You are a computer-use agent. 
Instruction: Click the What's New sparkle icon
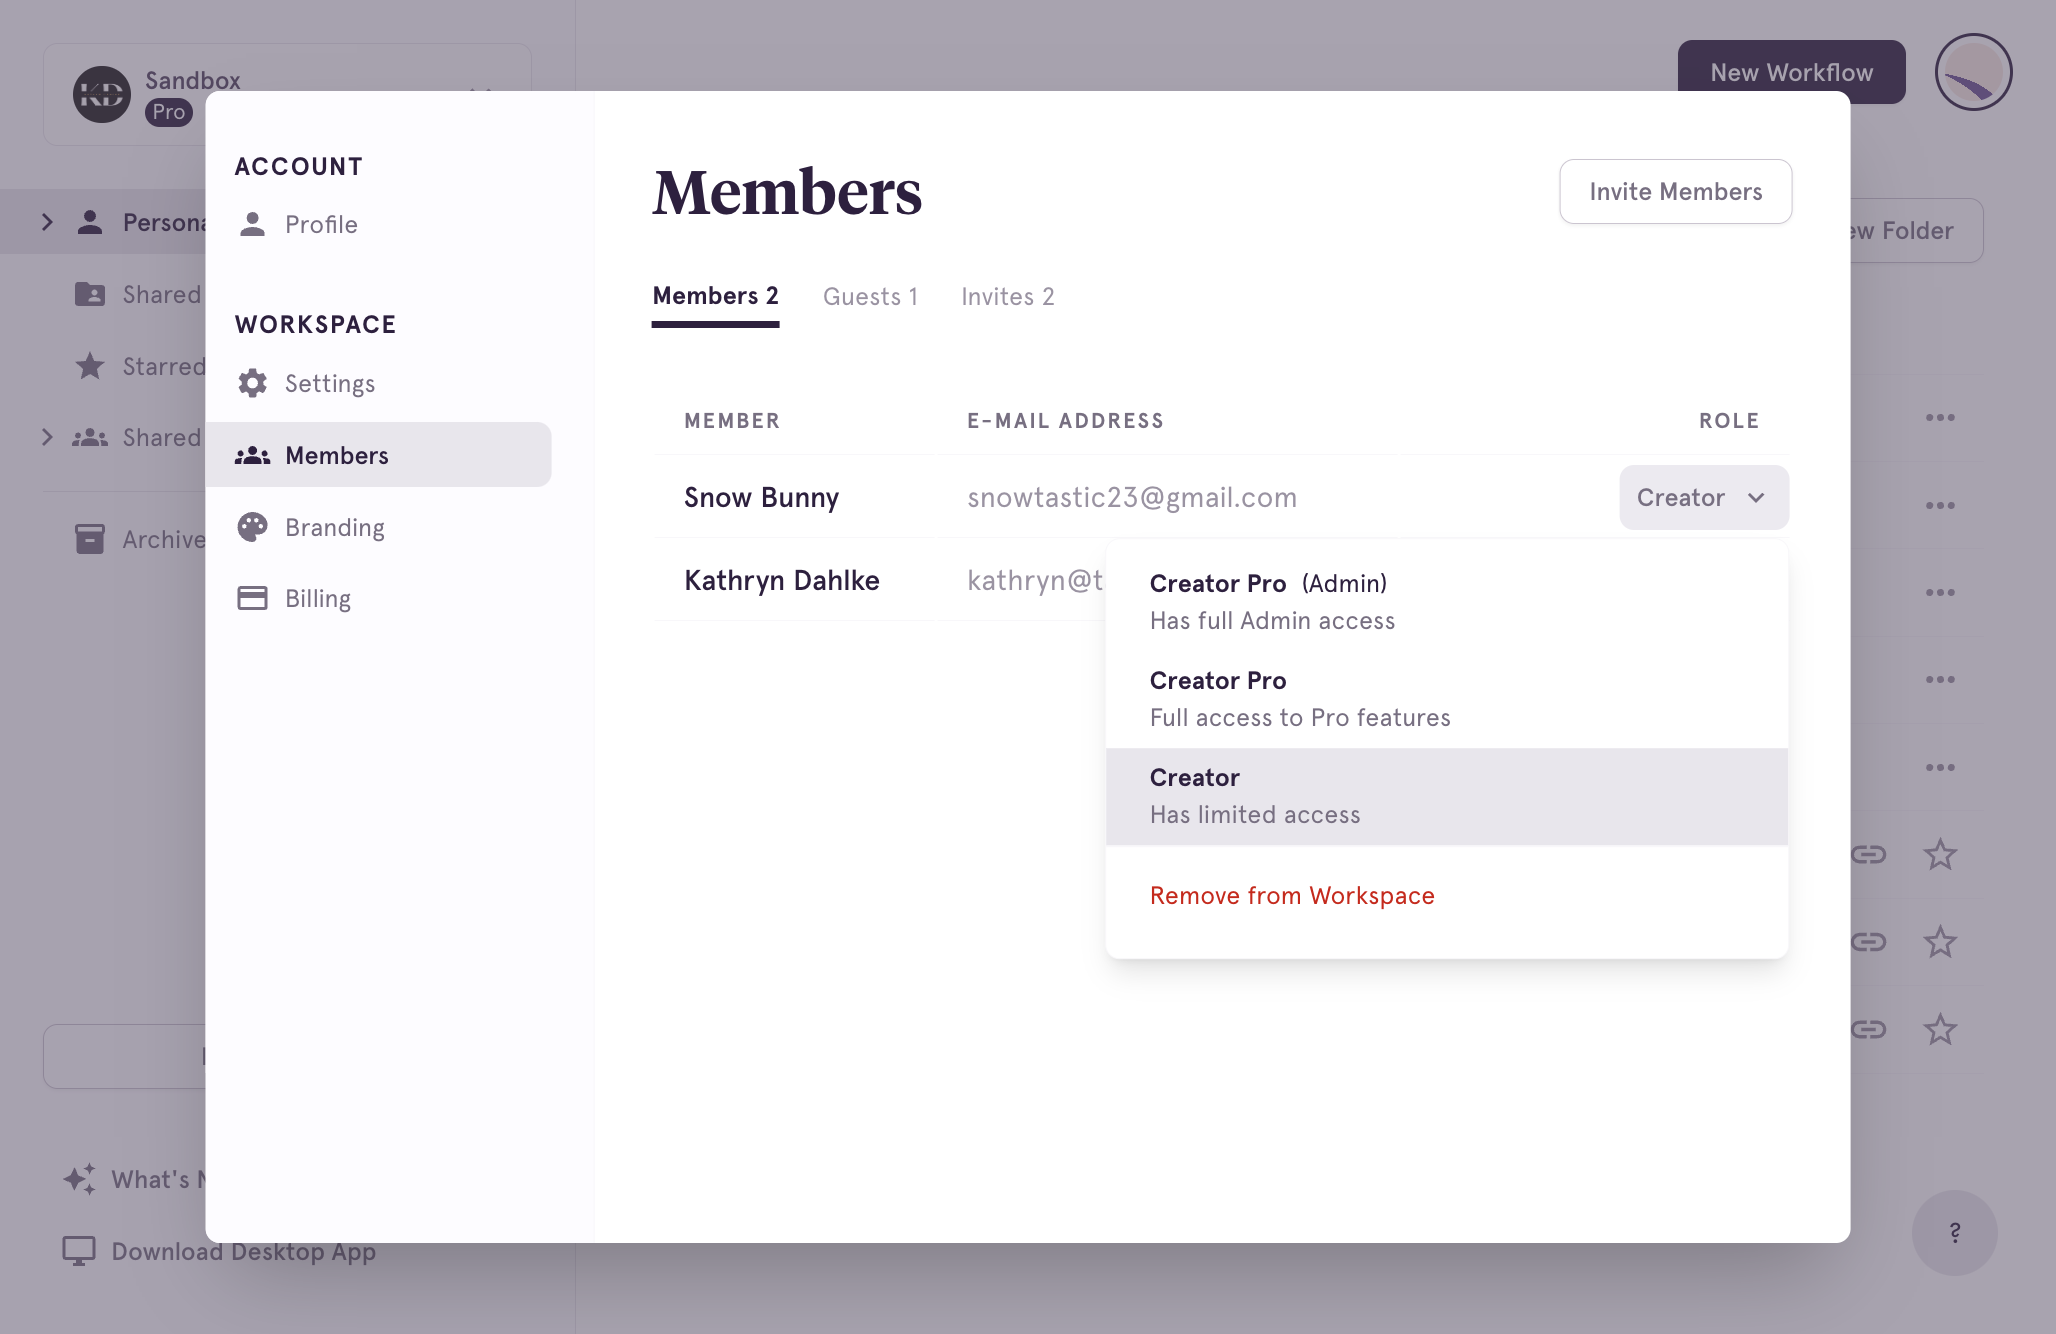click(x=80, y=1179)
